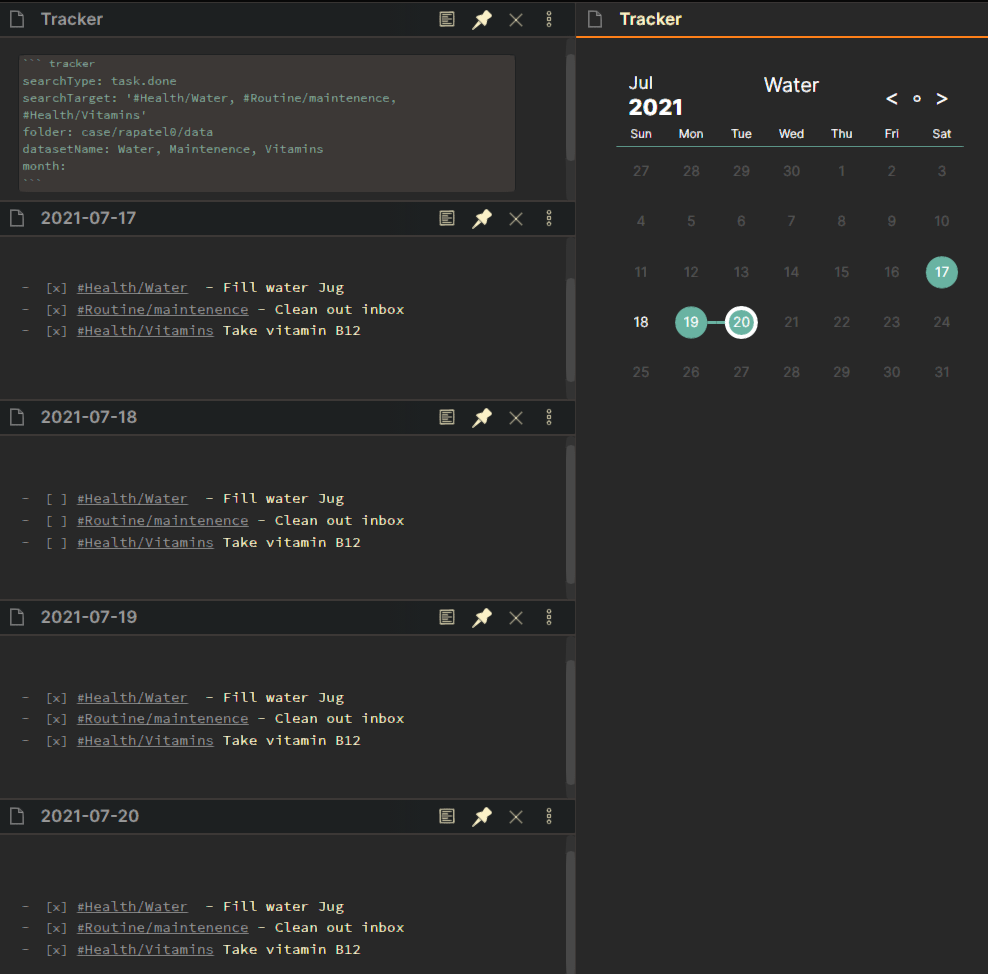
Task: Open the more-options menu on the Tracker pane
Action: tap(549, 19)
